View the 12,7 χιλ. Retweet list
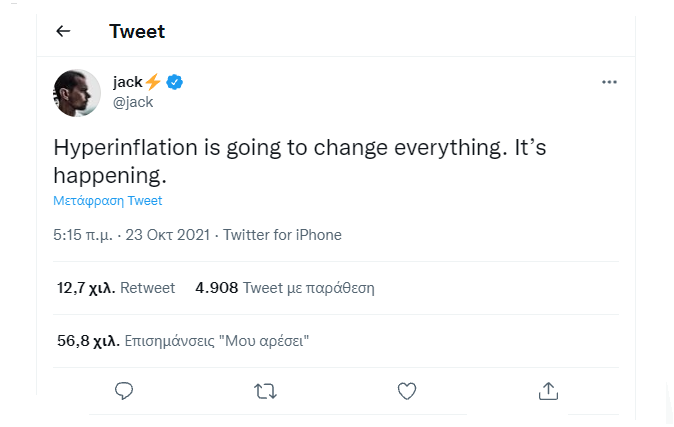674x427 pixels. click(116, 288)
